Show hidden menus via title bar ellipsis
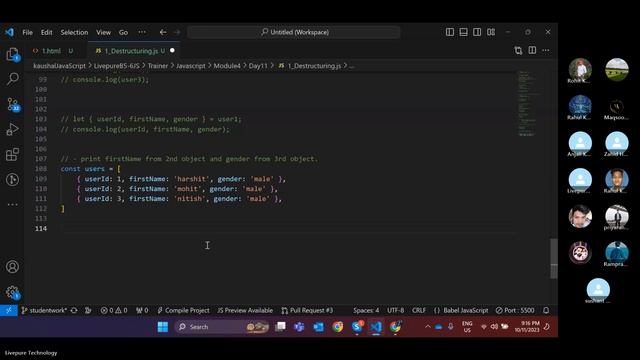 tap(142, 32)
